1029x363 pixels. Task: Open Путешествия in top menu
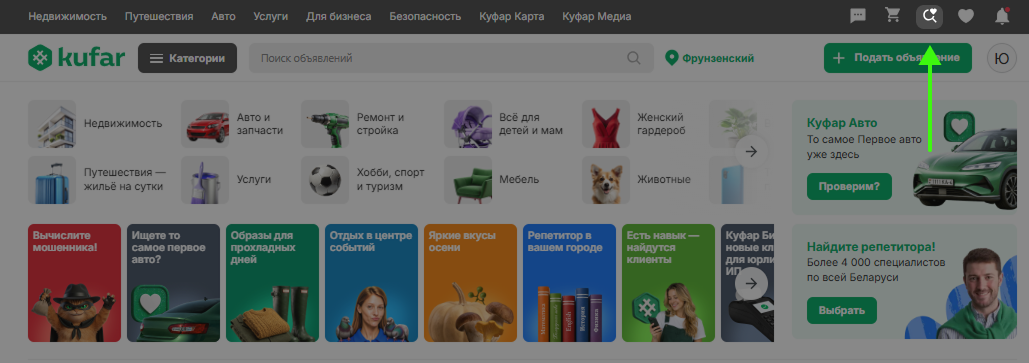tap(159, 16)
